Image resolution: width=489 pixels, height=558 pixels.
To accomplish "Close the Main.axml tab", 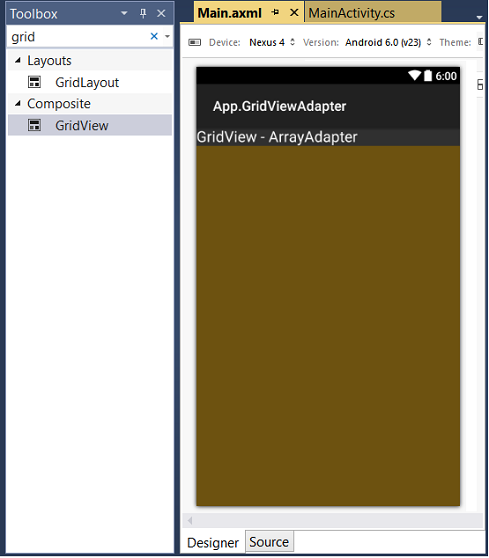I will point(294,13).
